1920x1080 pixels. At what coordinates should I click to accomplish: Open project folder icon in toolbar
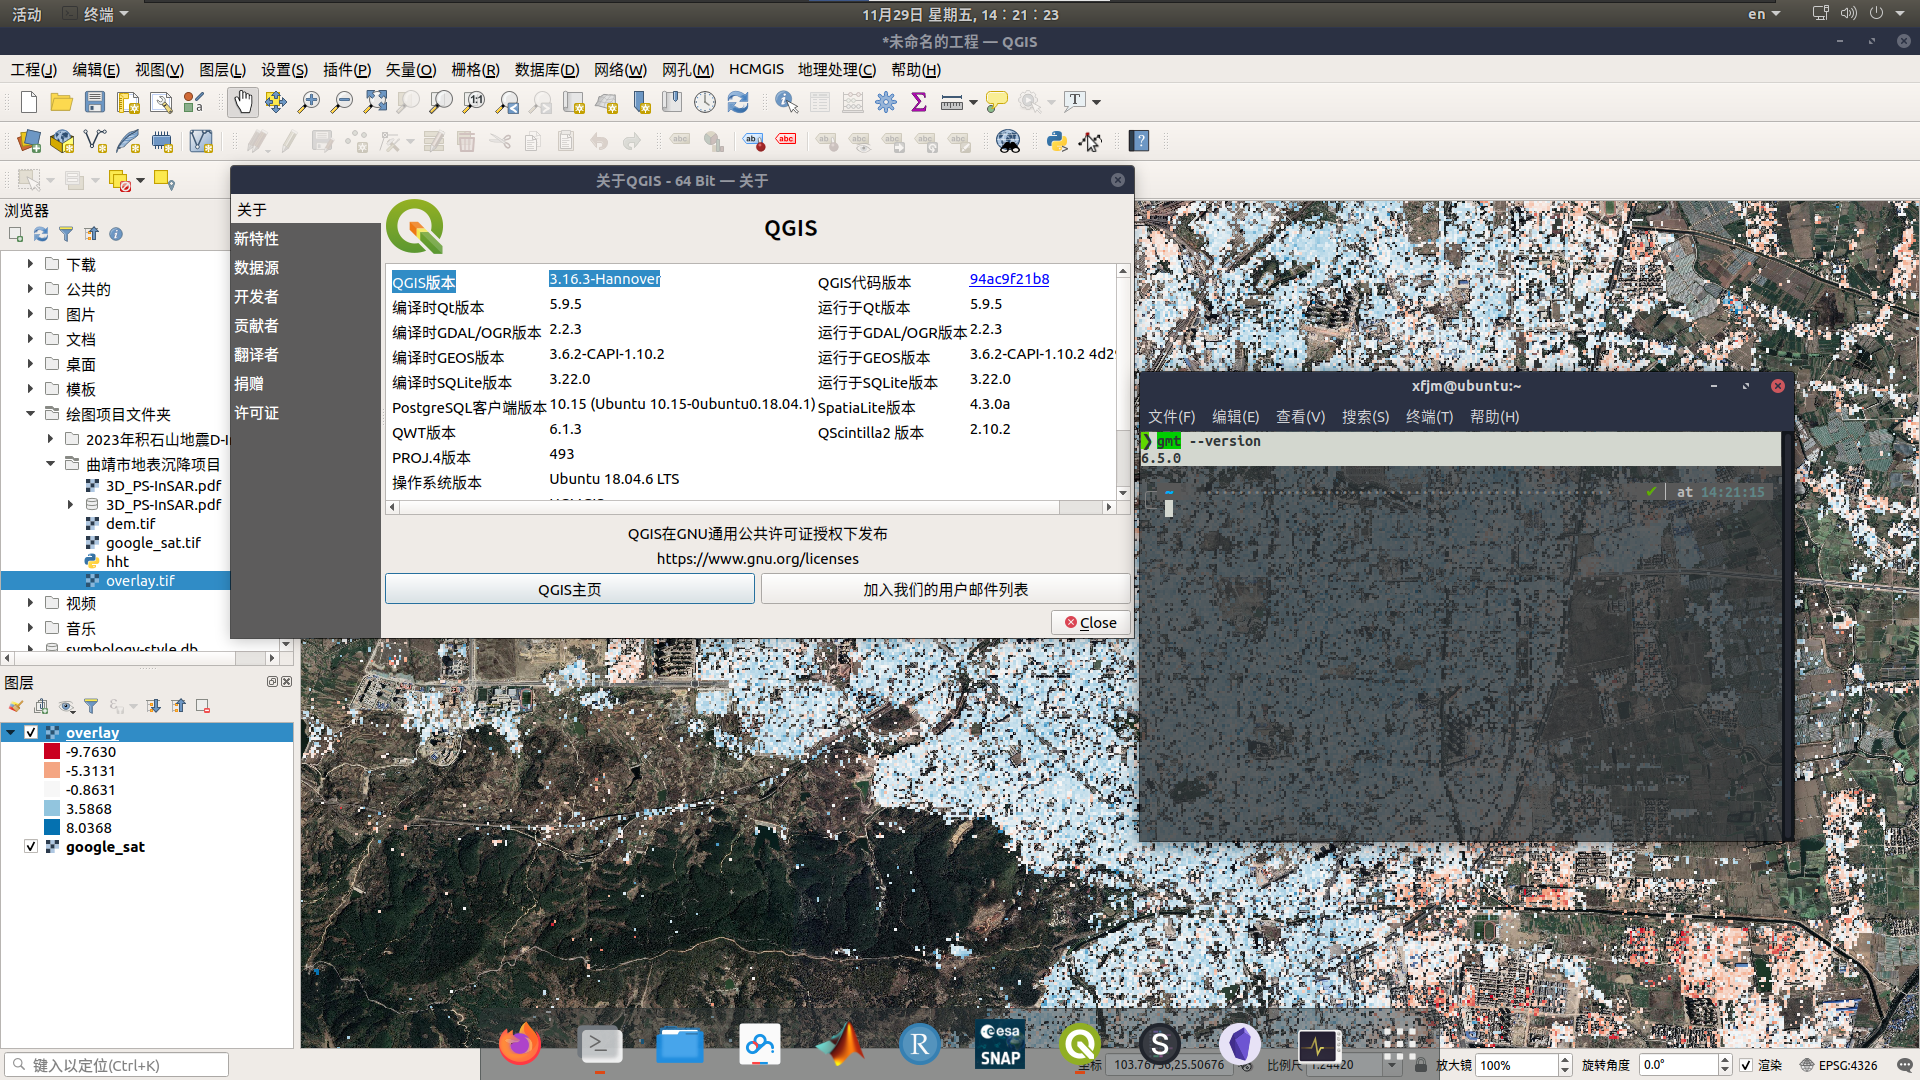[x=61, y=102]
